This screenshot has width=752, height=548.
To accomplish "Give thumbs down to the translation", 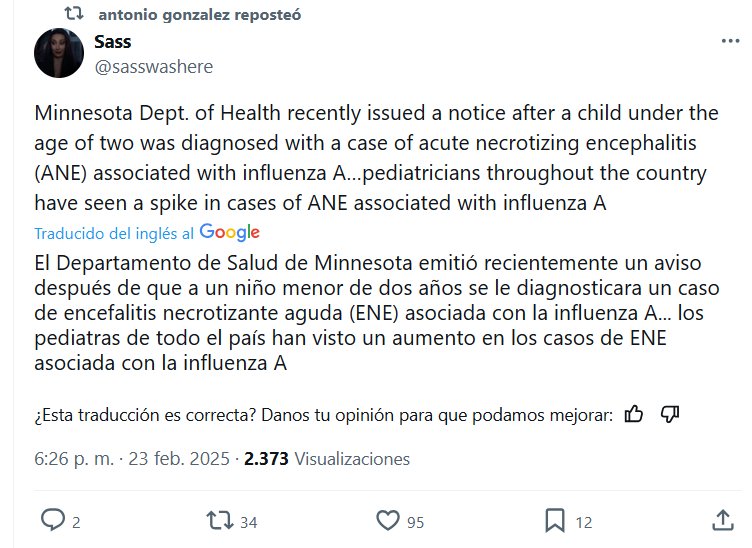I will (670, 414).
